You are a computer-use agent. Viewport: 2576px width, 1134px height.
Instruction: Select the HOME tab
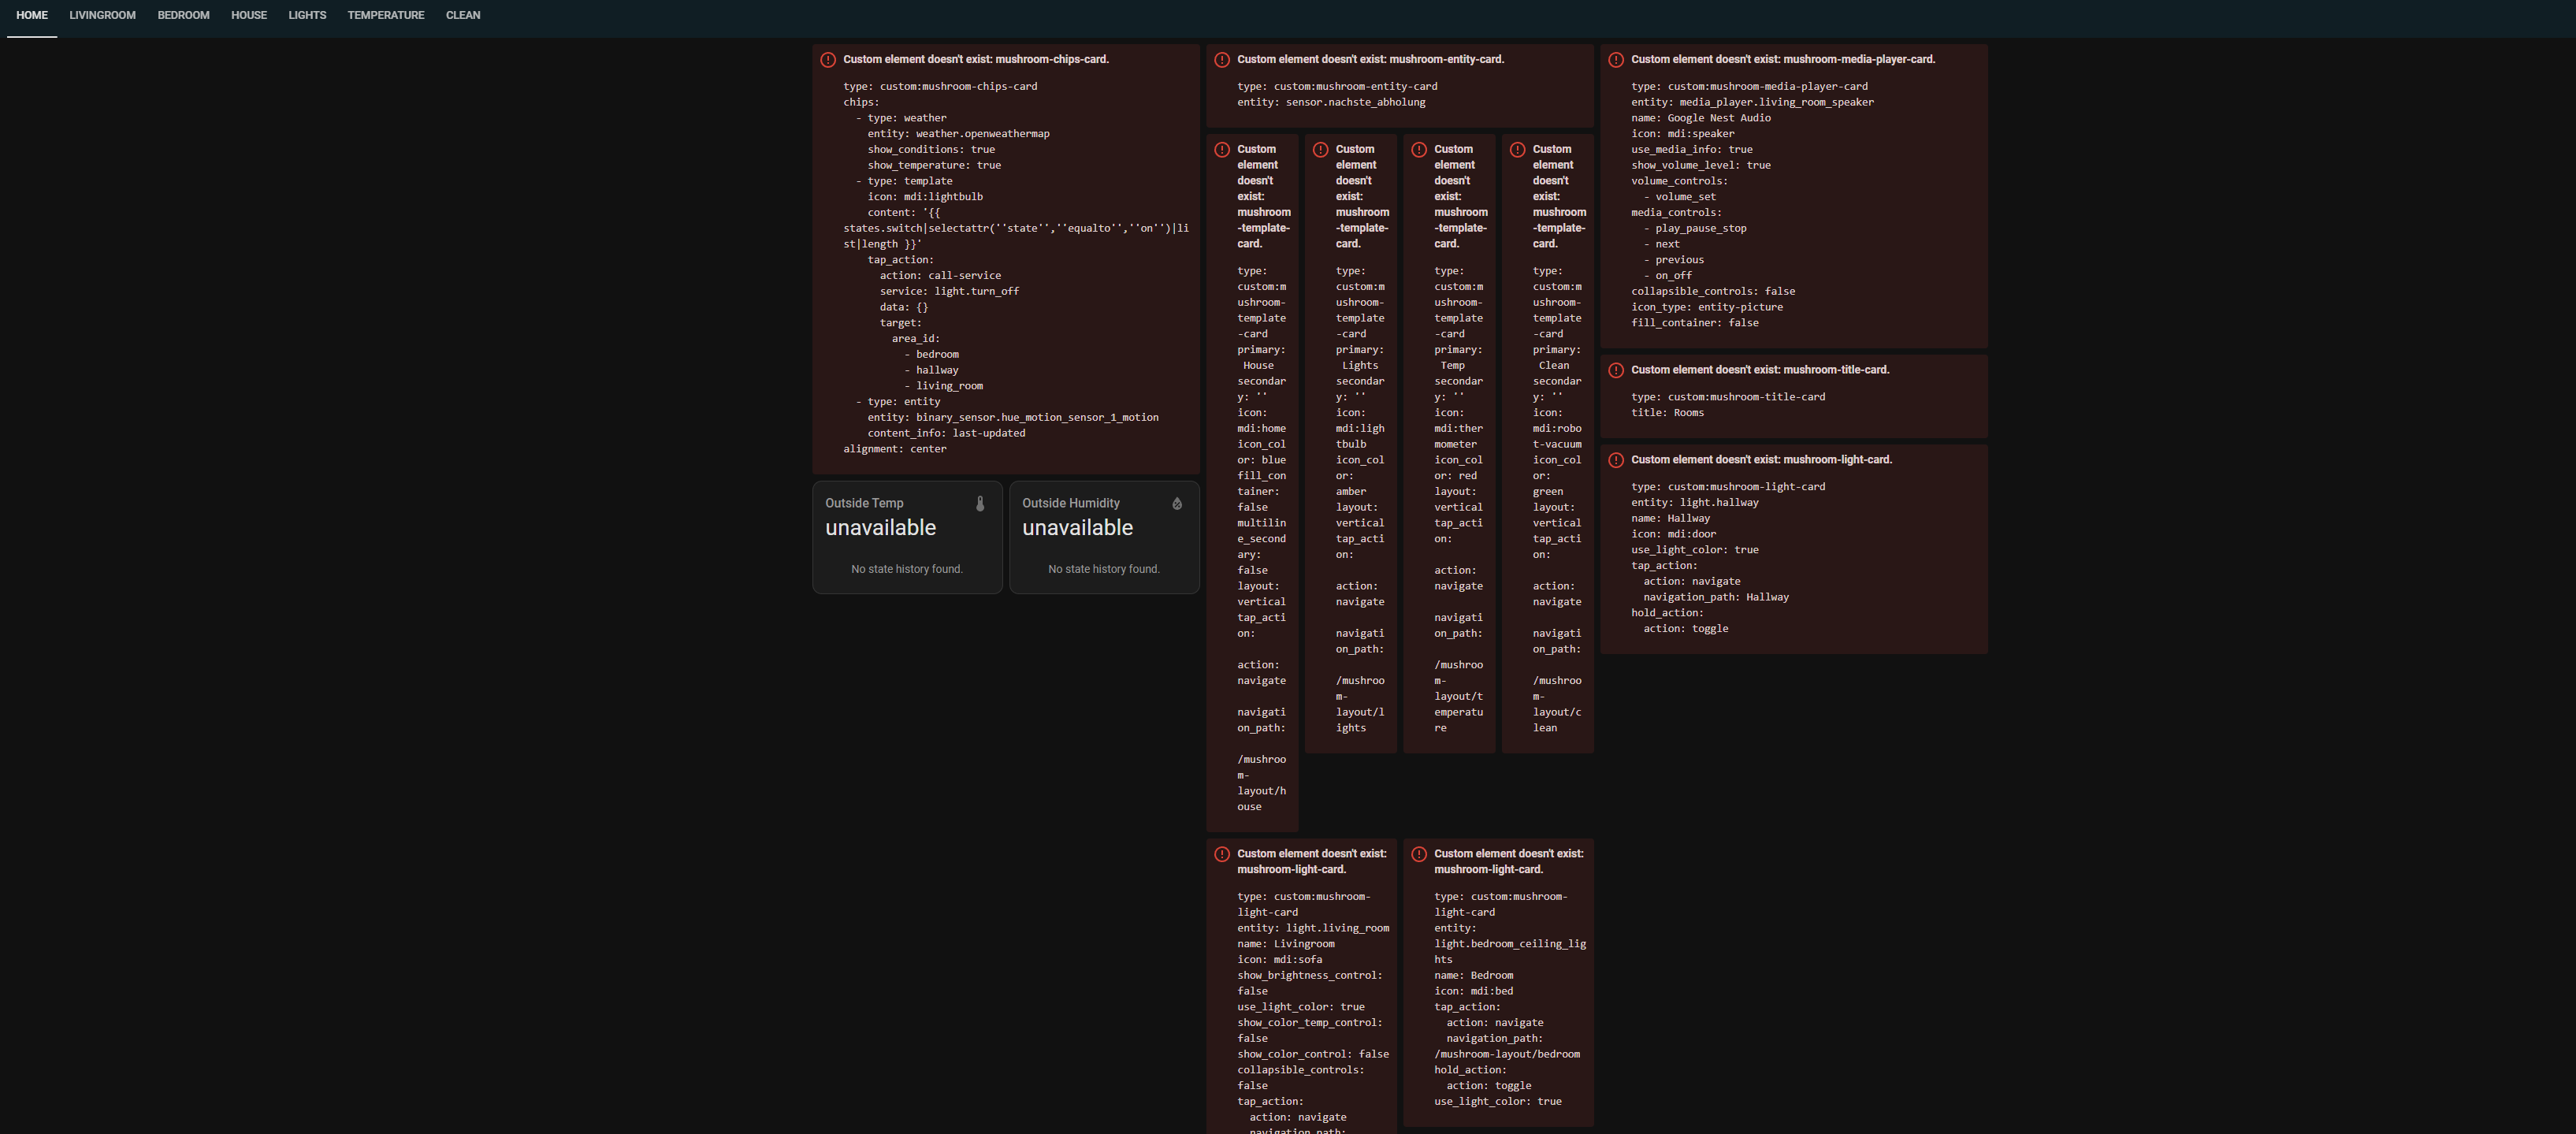32,16
